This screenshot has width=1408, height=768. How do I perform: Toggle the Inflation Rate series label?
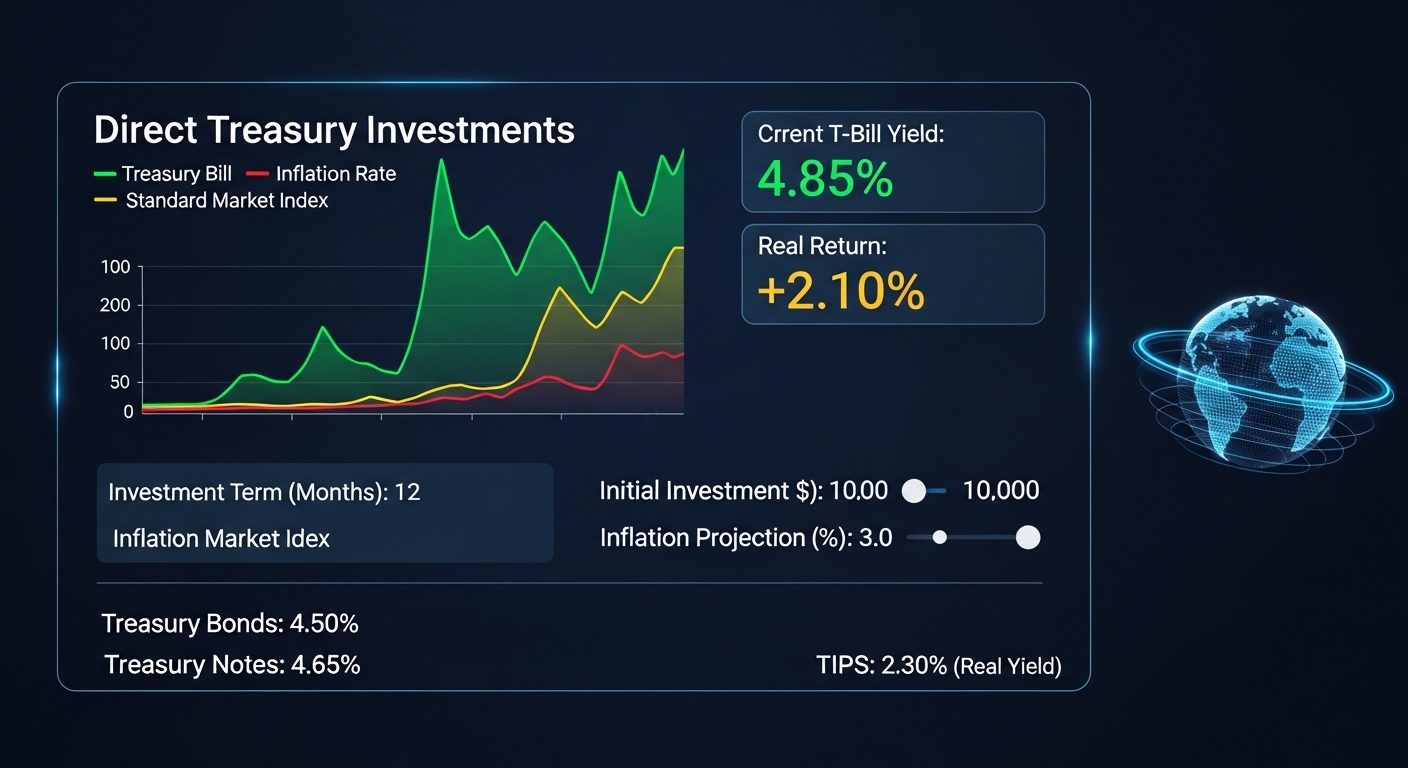(336, 174)
